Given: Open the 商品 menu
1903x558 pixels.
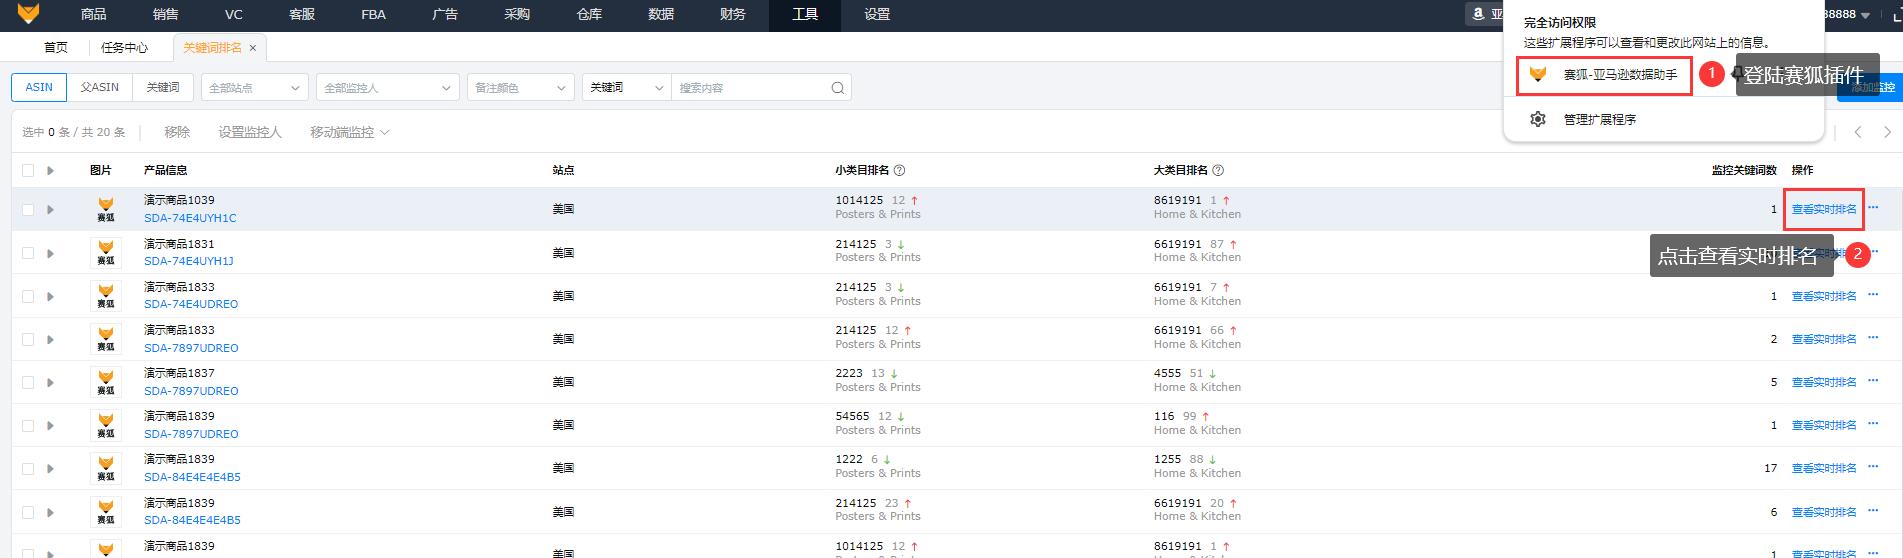Looking at the screenshot, I should coord(93,14).
